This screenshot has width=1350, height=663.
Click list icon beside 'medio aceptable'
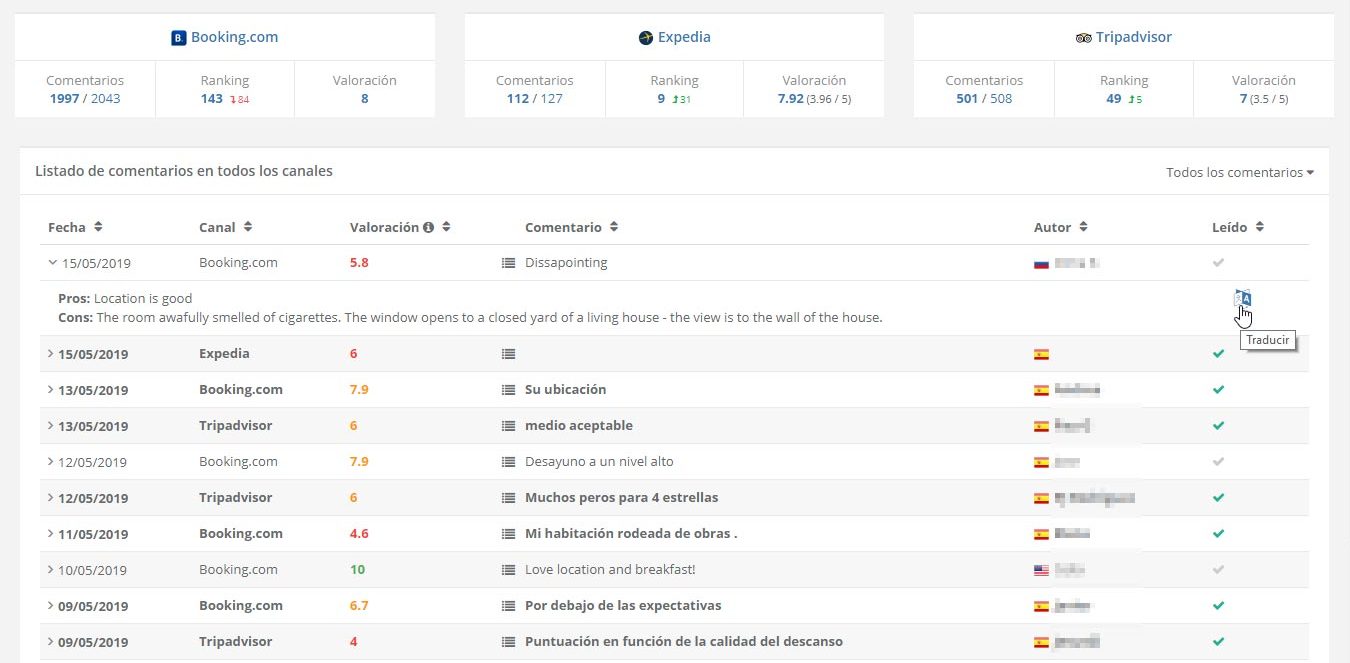point(508,426)
